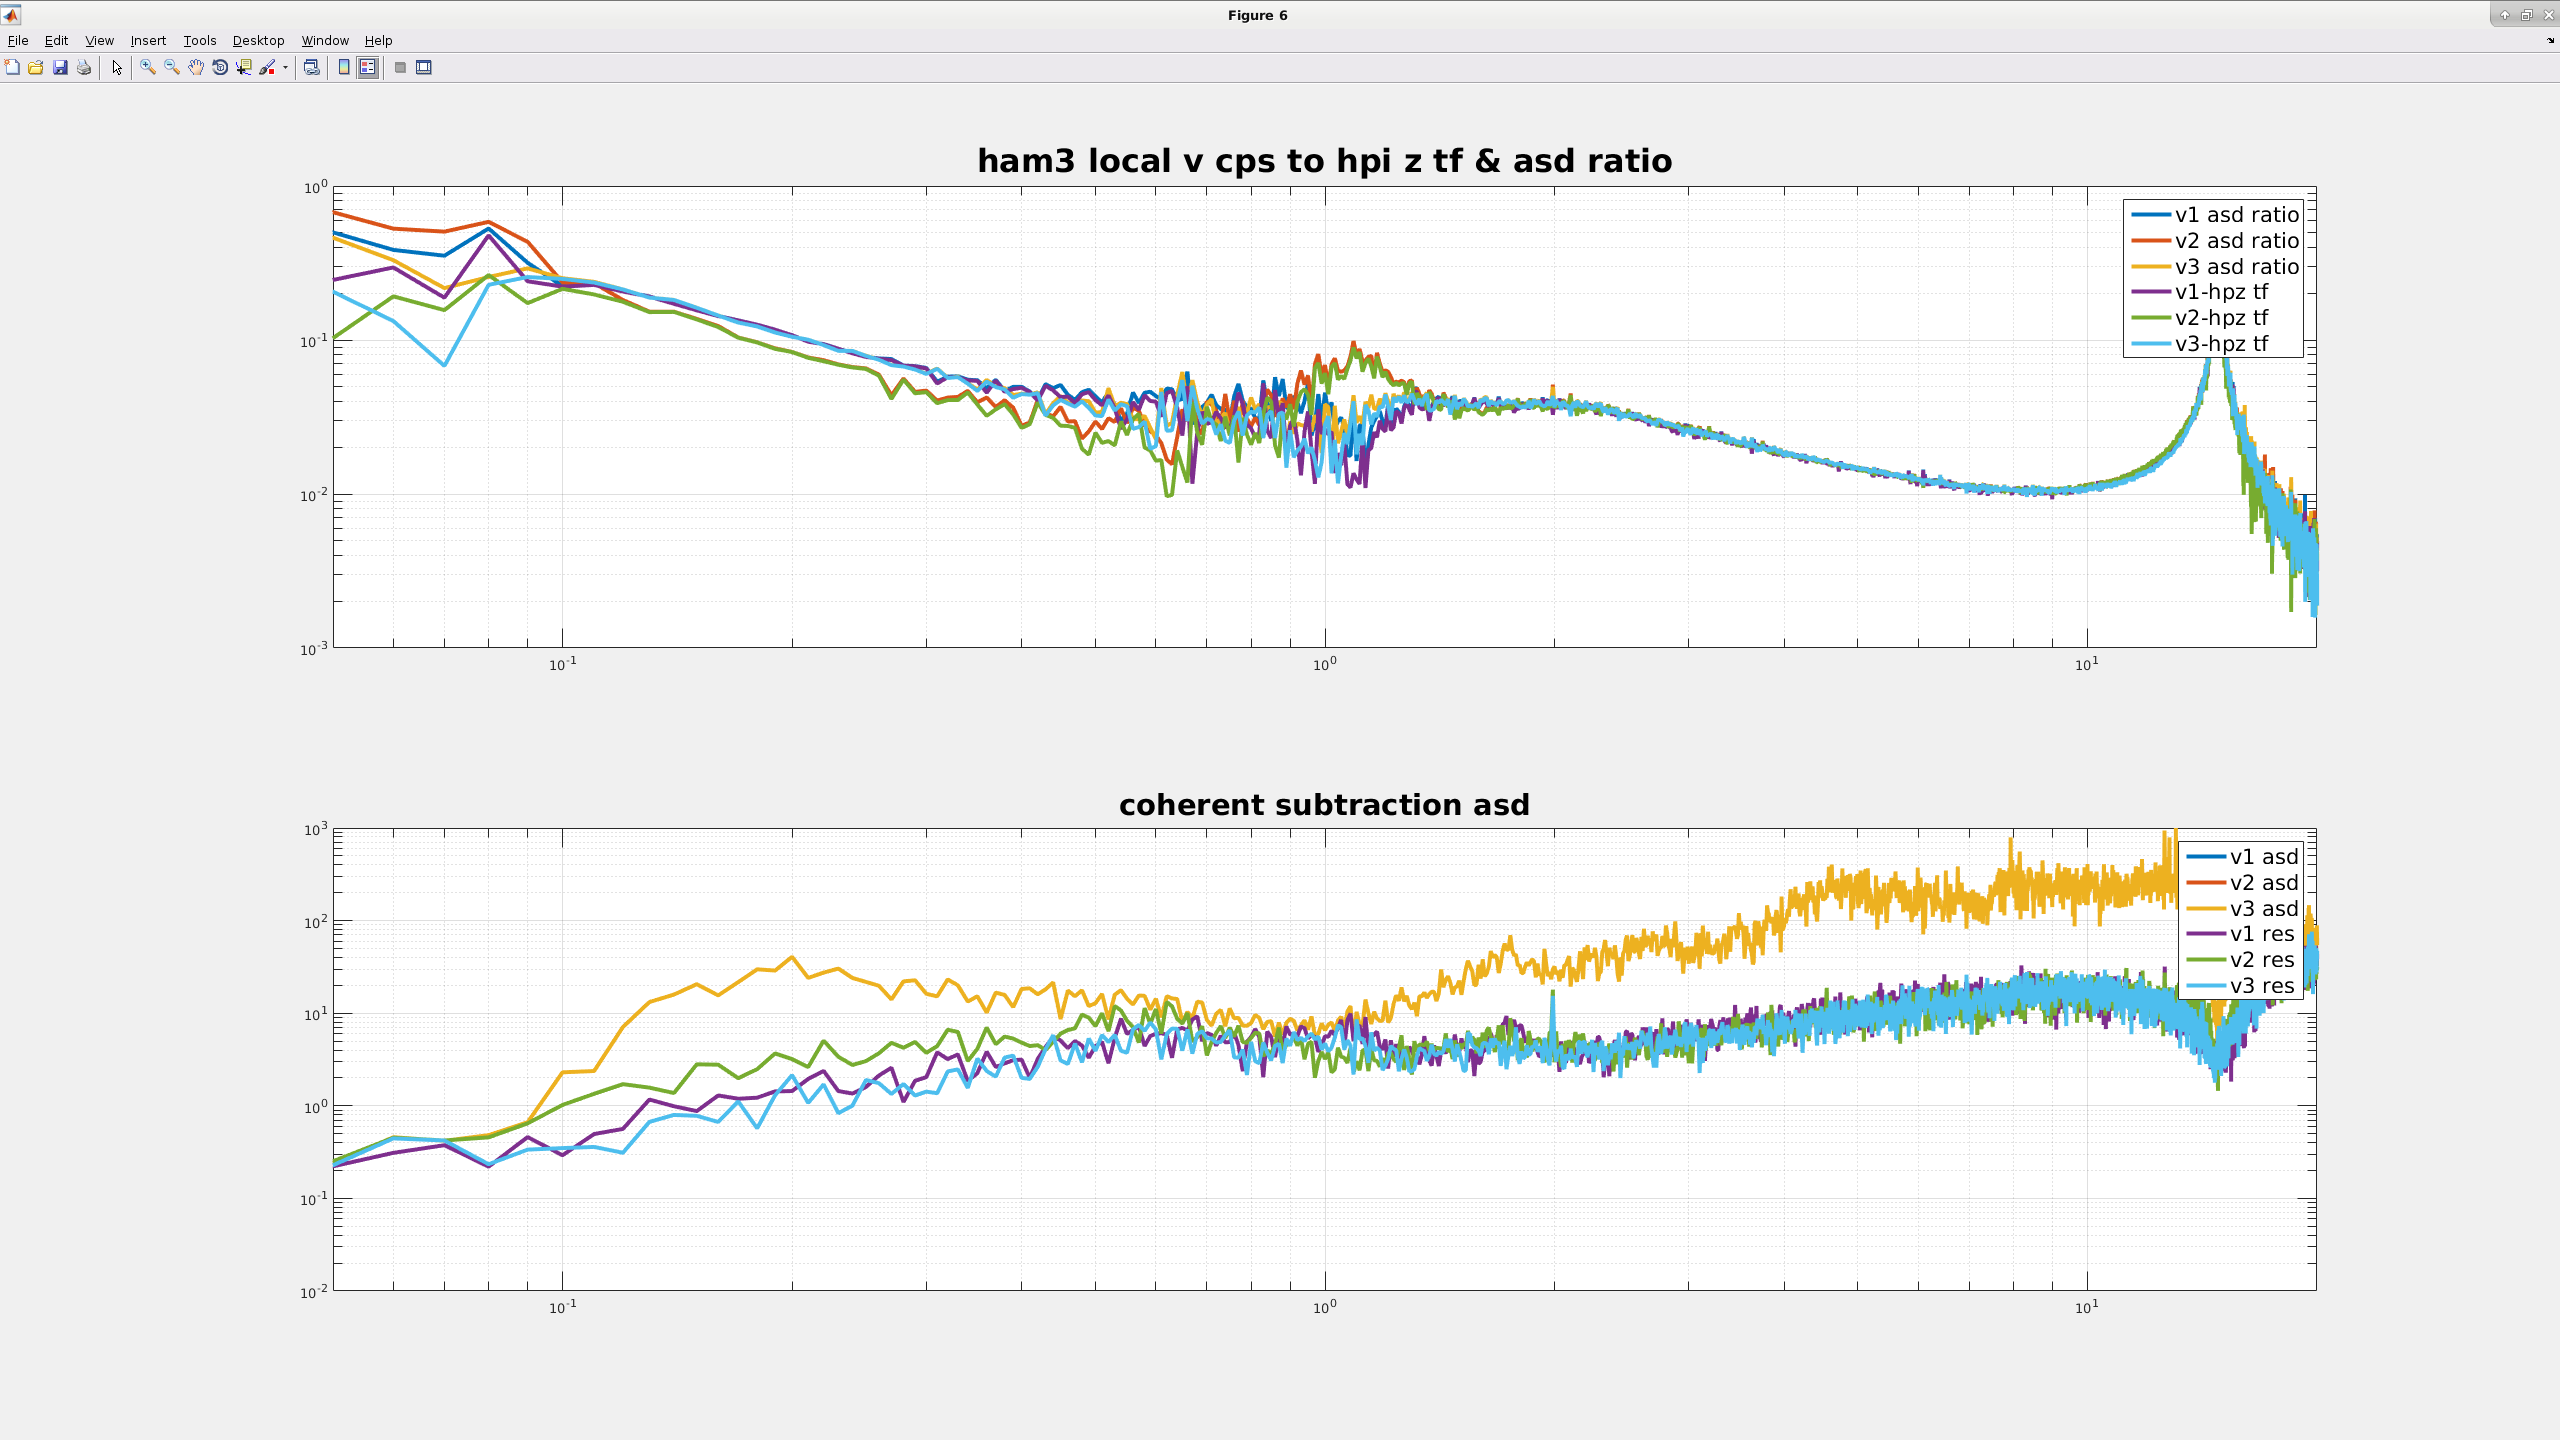This screenshot has width=2560, height=1440.
Task: Save the figure using the floppy icon
Action: (x=60, y=67)
